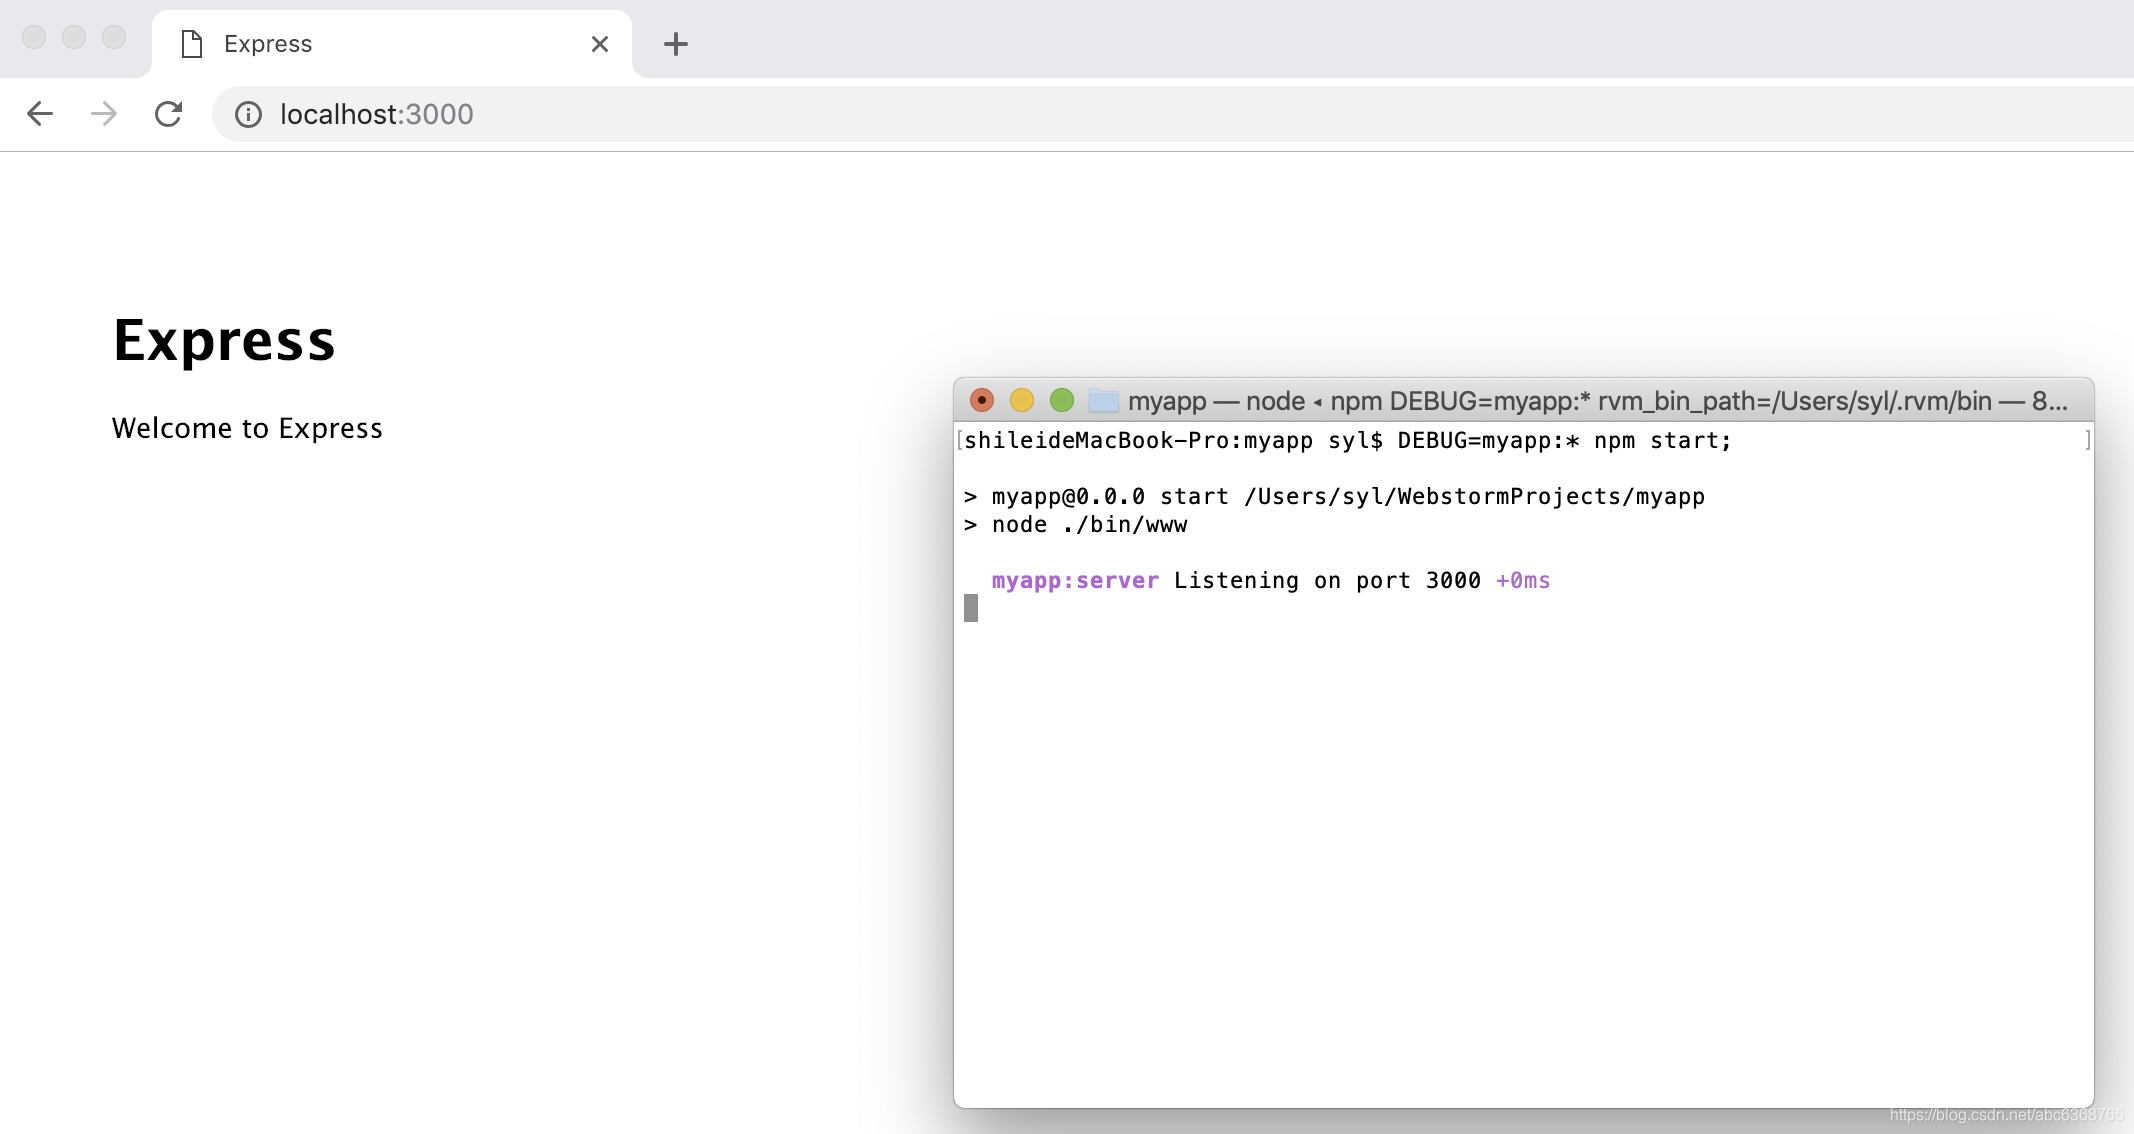Click the browser window zoom button
2134x1134 pixels.
[x=114, y=37]
